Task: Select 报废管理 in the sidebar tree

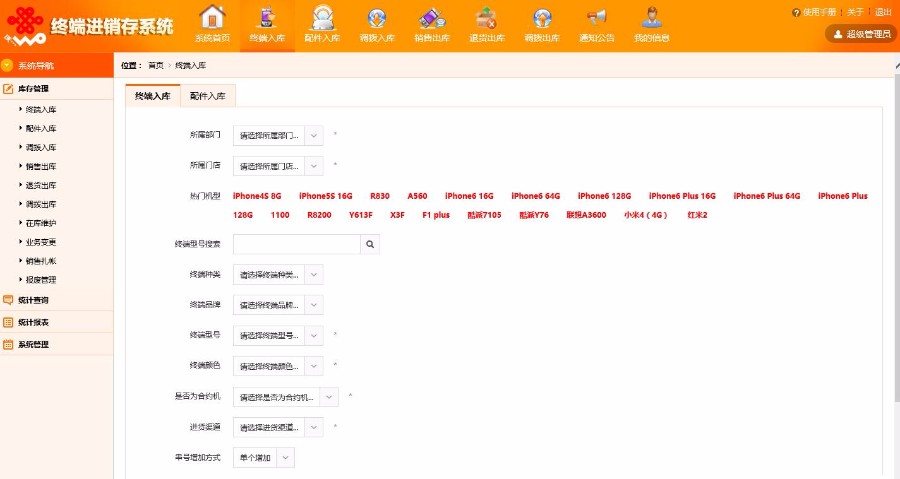Action: [41, 280]
